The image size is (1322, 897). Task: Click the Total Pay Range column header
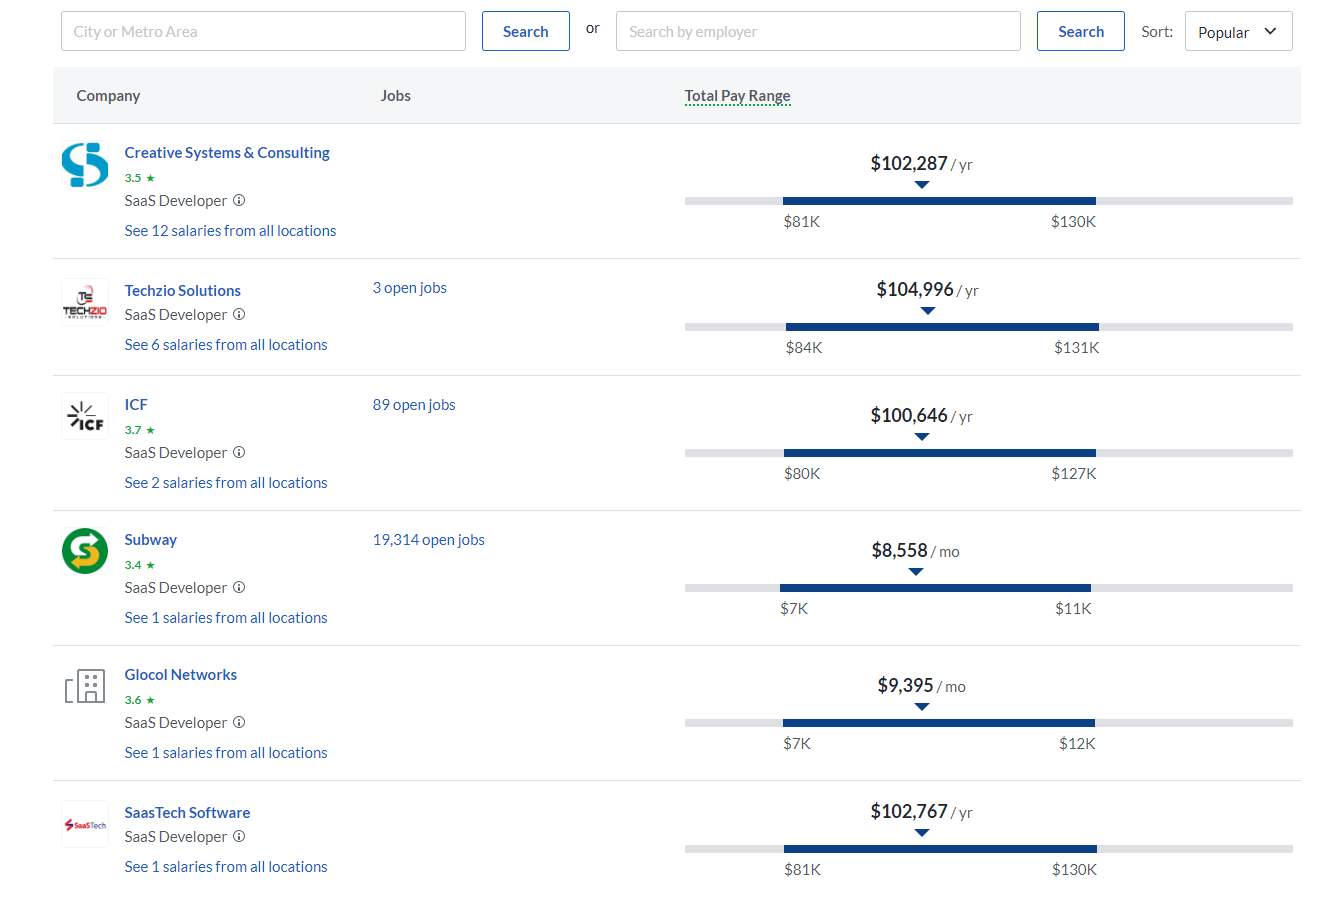click(x=737, y=96)
